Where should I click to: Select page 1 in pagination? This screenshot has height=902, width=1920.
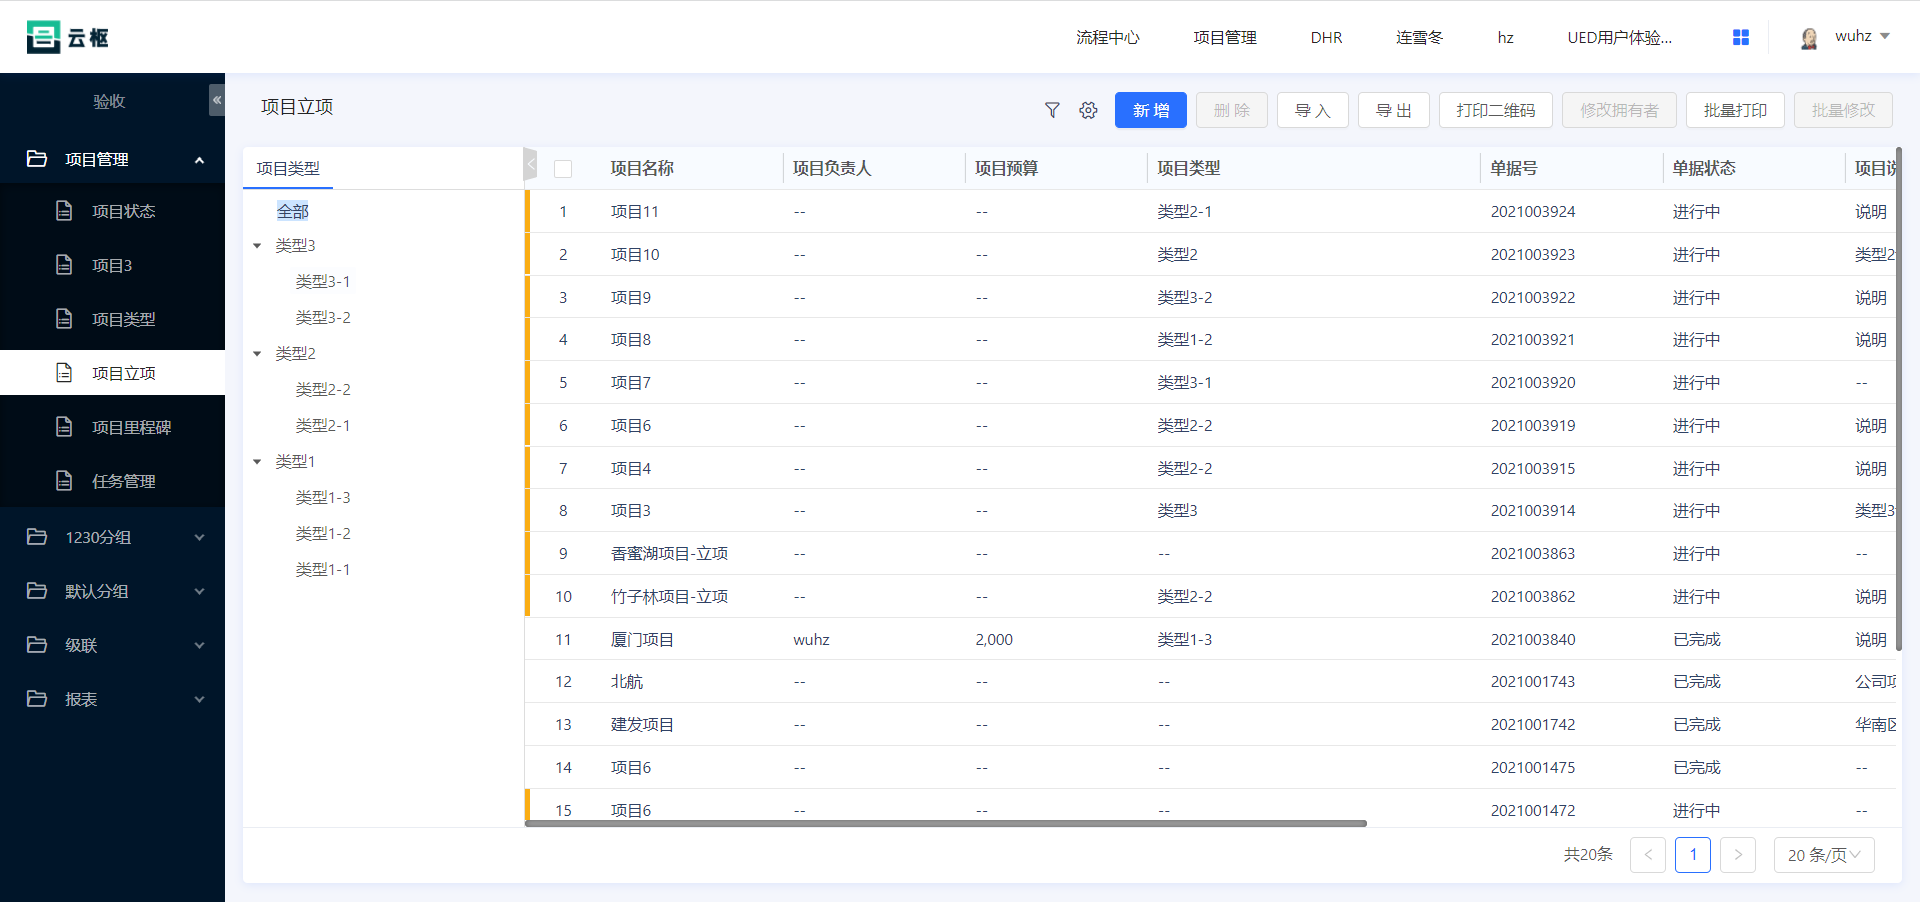coord(1693,855)
